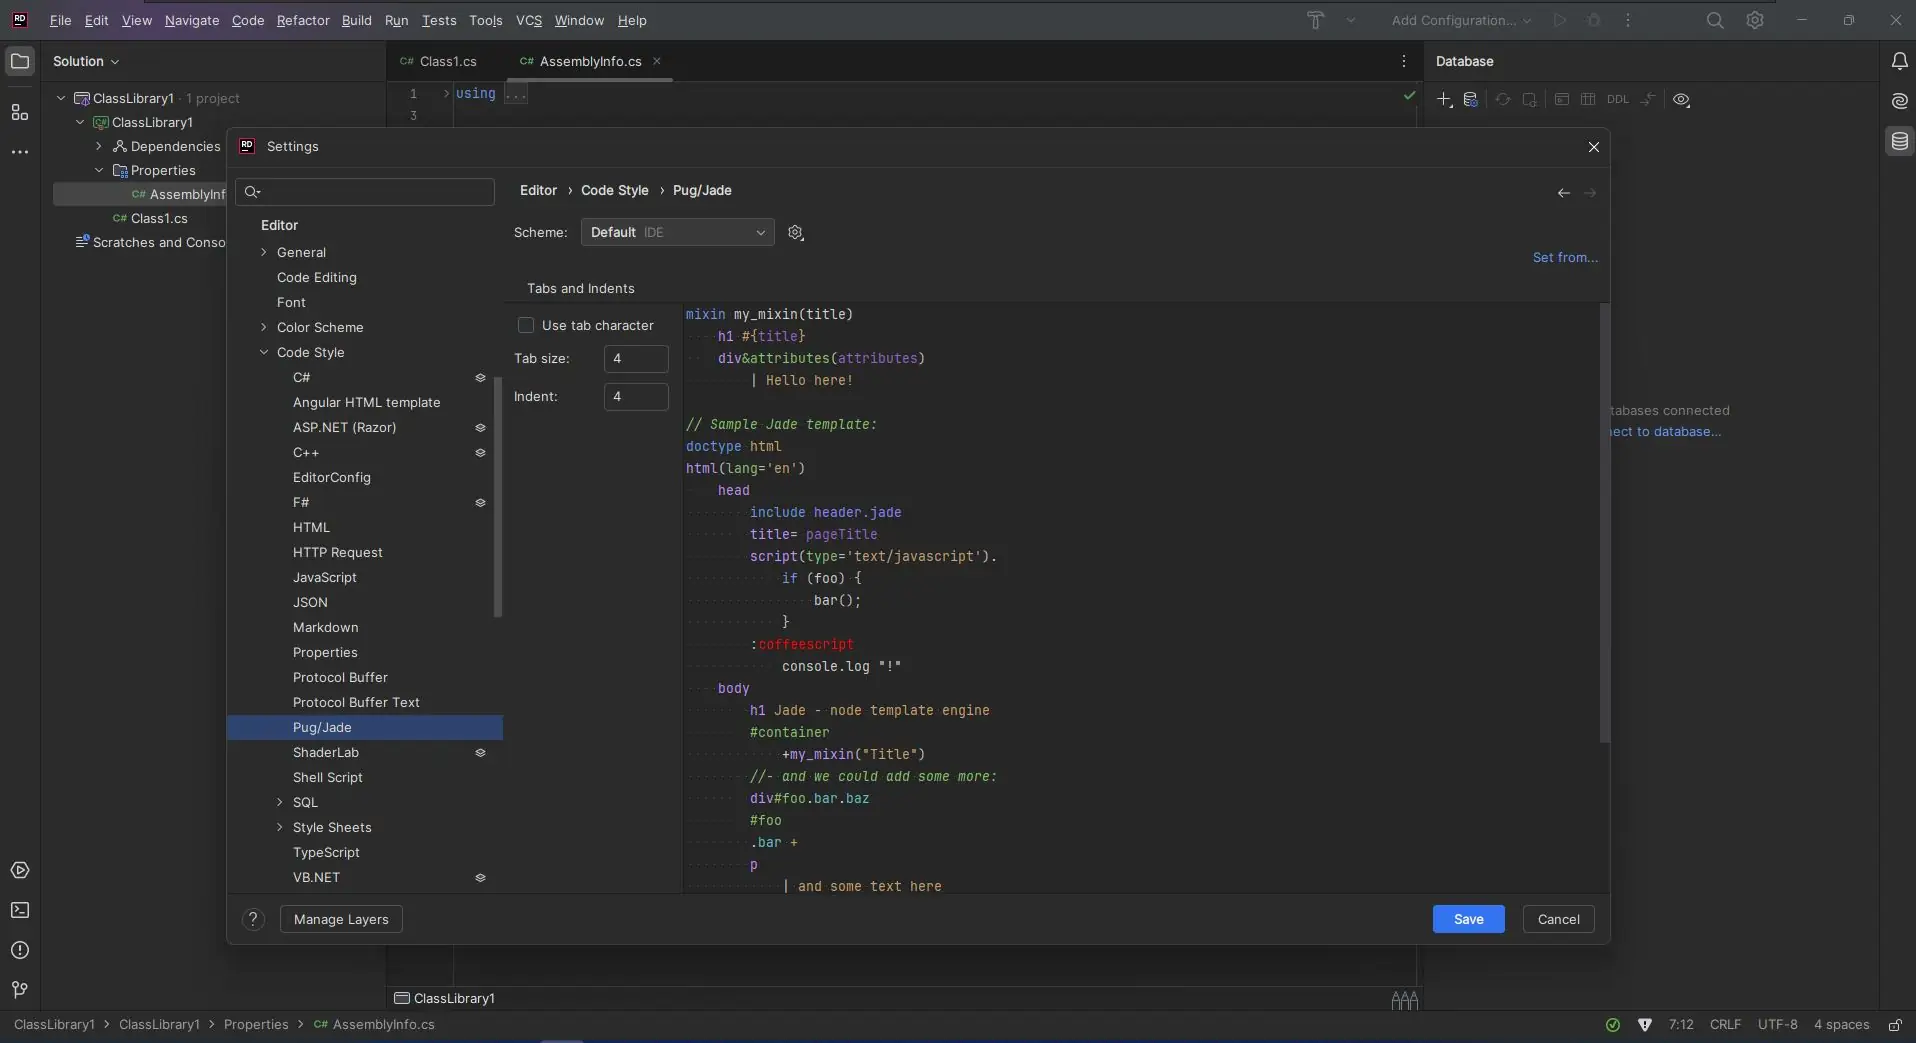
Task: Click the Notifications bell icon
Action: click(x=1899, y=62)
